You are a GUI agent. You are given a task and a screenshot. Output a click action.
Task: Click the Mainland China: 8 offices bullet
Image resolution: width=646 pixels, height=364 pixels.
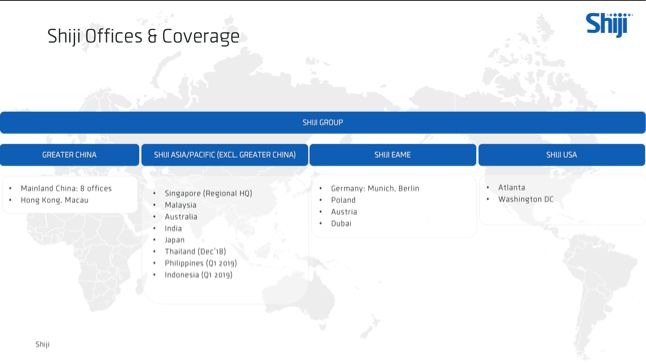click(66, 188)
